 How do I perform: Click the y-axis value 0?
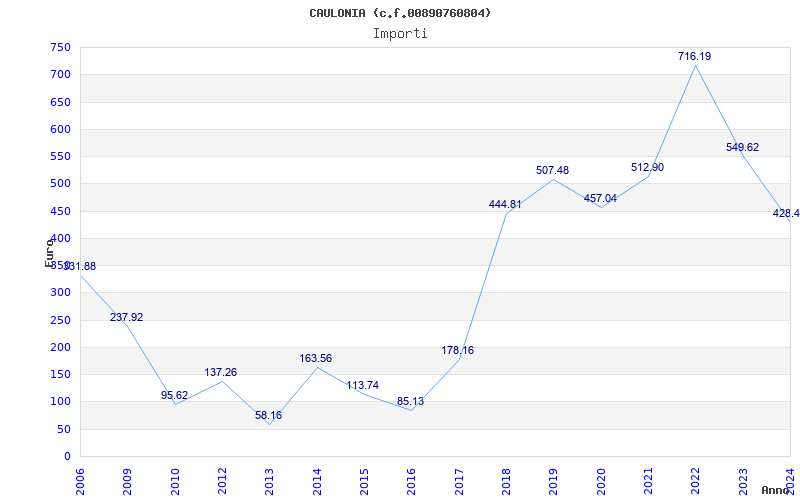click(x=67, y=457)
